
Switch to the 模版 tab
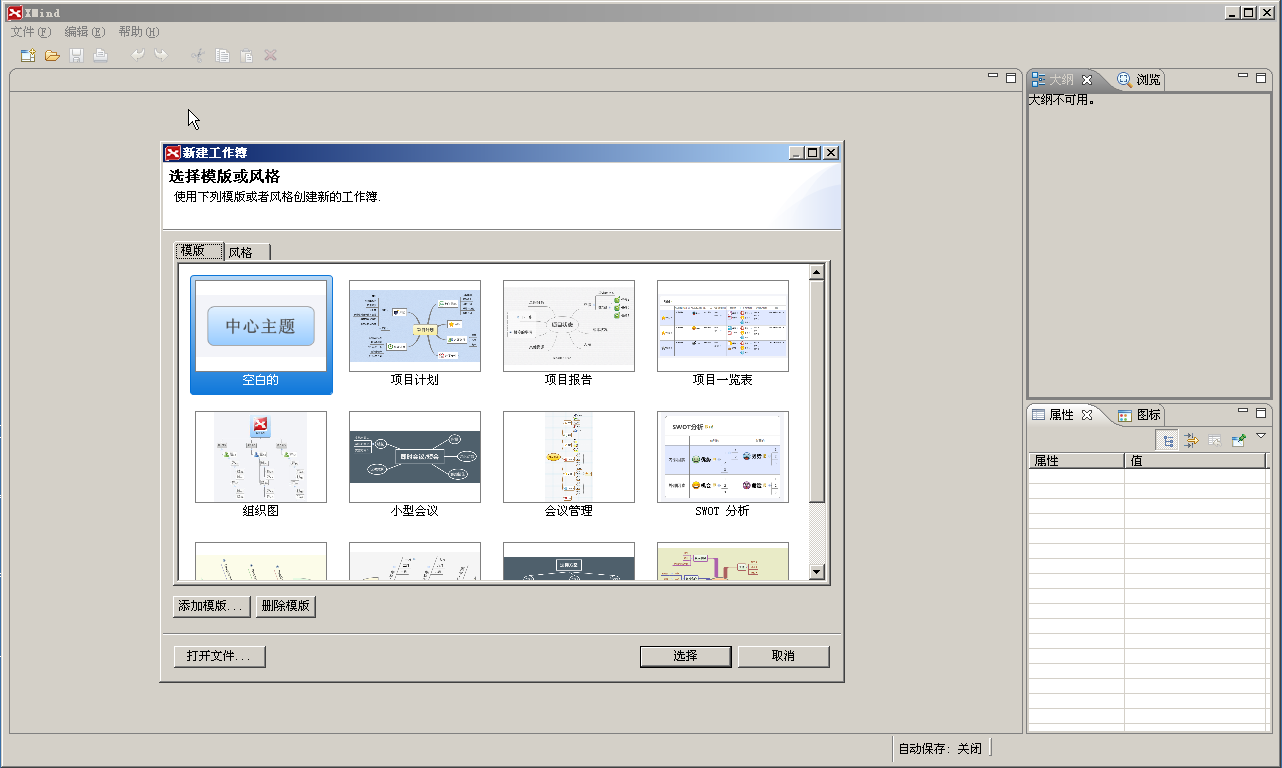pos(199,251)
